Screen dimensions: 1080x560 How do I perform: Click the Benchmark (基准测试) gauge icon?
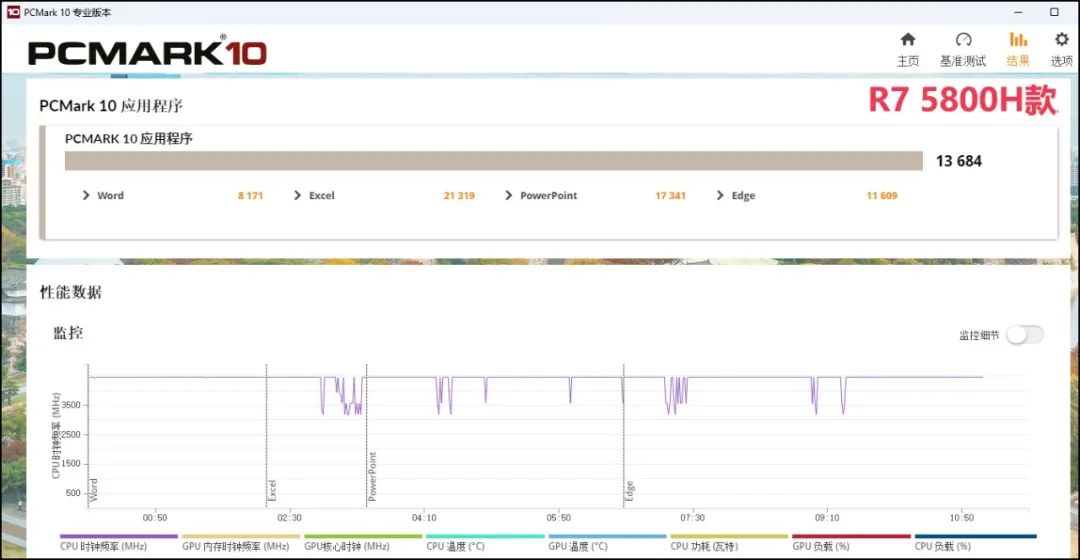coord(963,40)
